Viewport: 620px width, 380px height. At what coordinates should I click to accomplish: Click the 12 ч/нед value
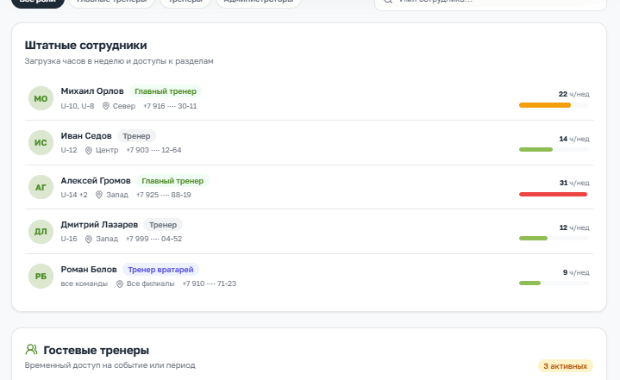pyautogui.click(x=574, y=228)
